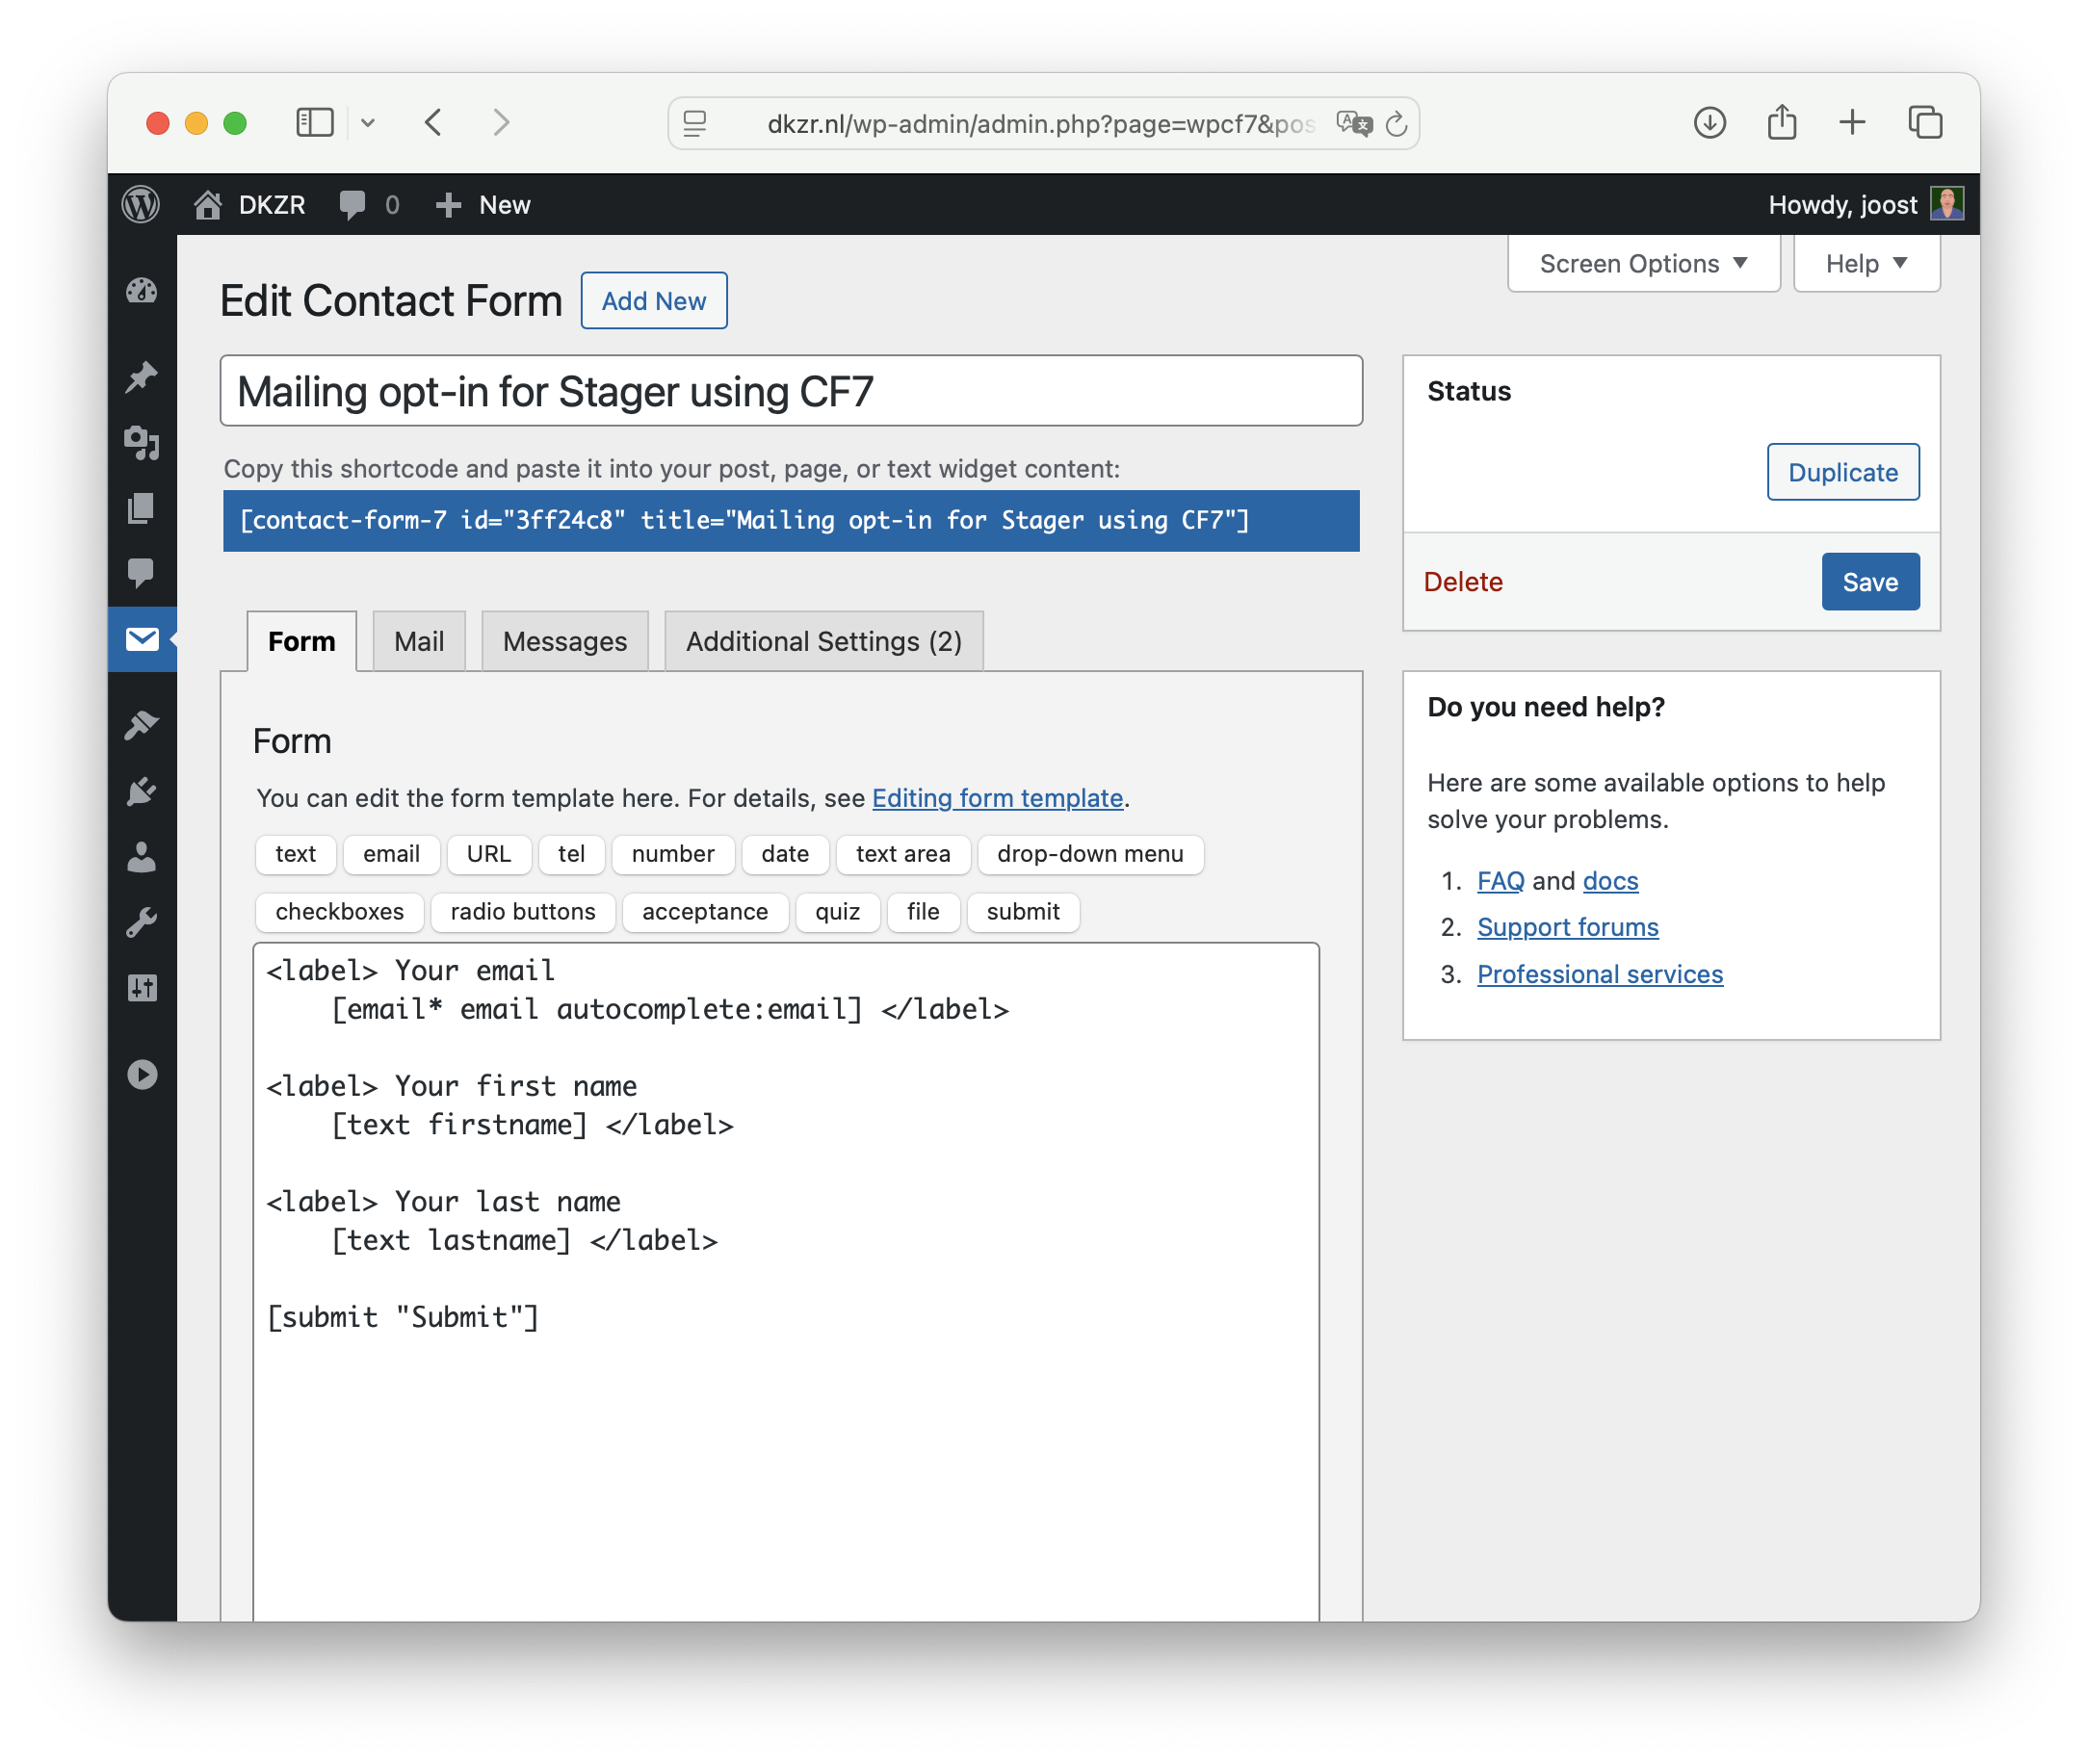The image size is (2088, 1764).
Task: Open the Settings sliders sidebar icon
Action: coord(142,988)
